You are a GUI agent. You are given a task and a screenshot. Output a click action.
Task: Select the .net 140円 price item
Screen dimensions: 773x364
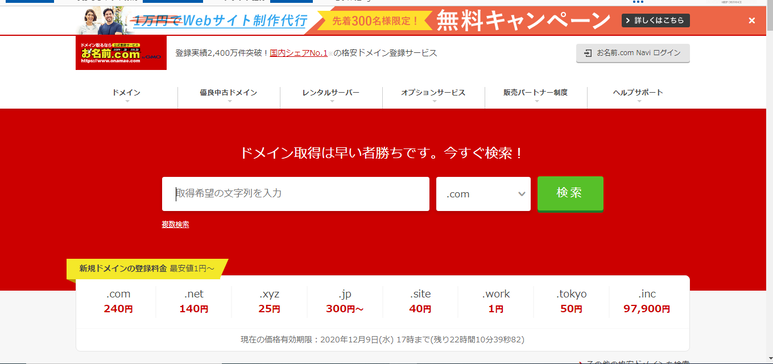coord(194,302)
